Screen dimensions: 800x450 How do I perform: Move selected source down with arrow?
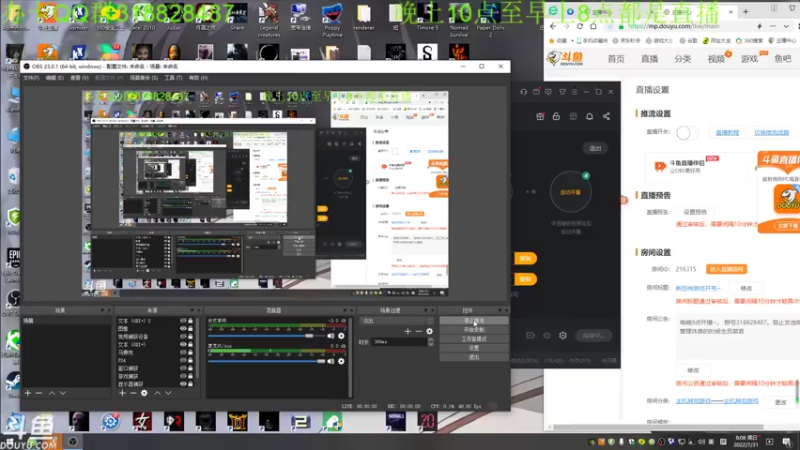(168, 393)
